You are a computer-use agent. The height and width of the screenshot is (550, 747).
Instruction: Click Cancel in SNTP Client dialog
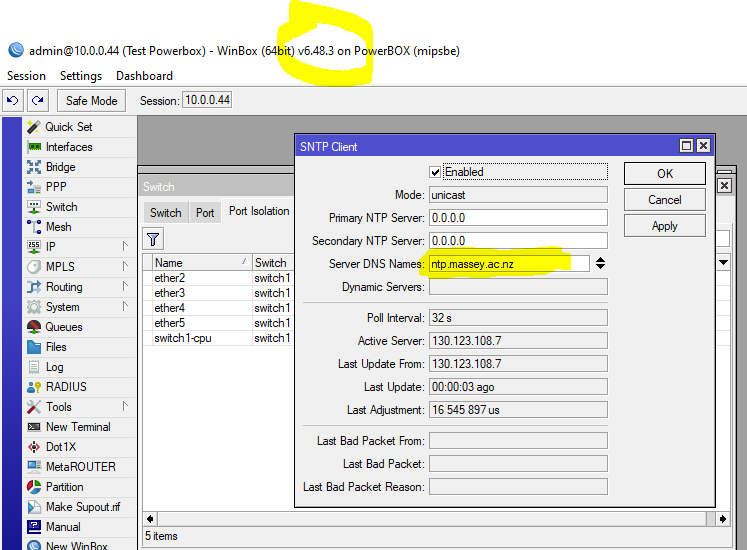tap(665, 200)
